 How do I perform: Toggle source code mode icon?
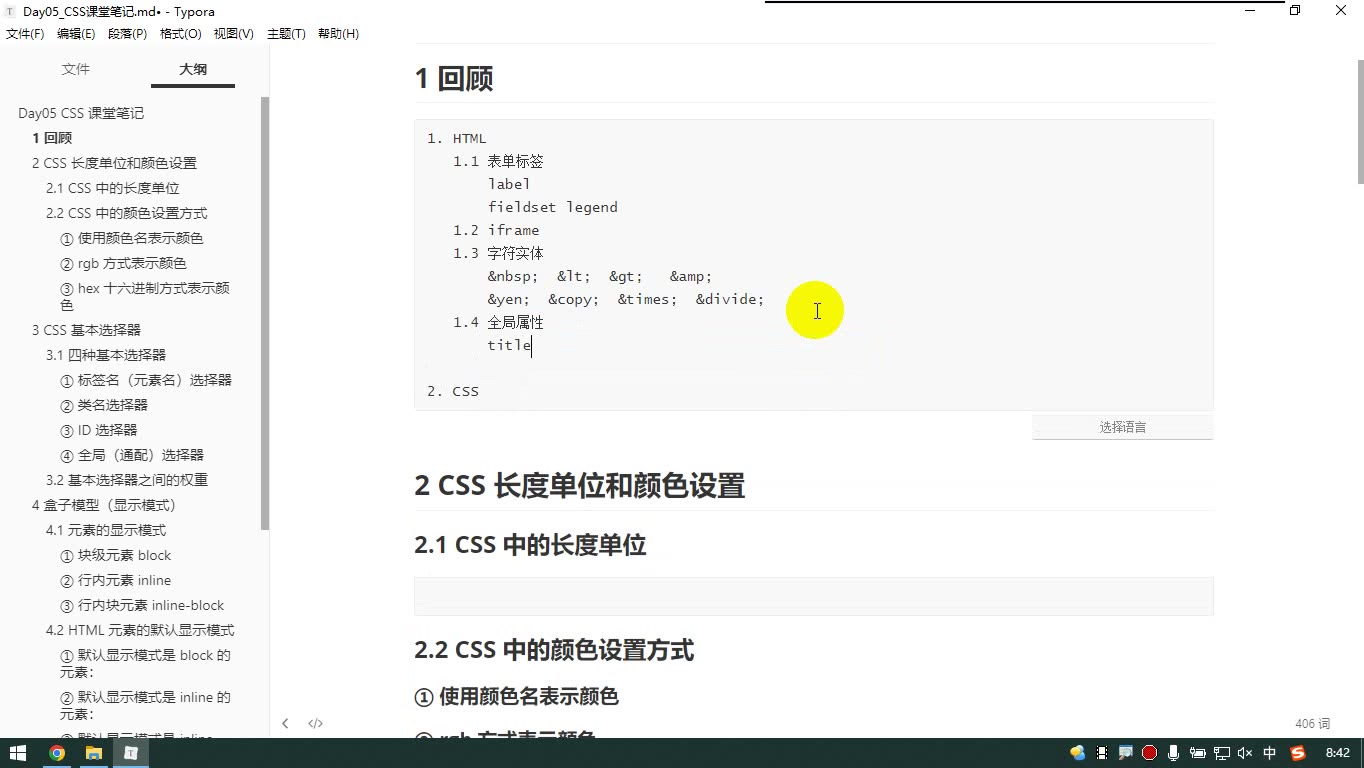pos(315,723)
